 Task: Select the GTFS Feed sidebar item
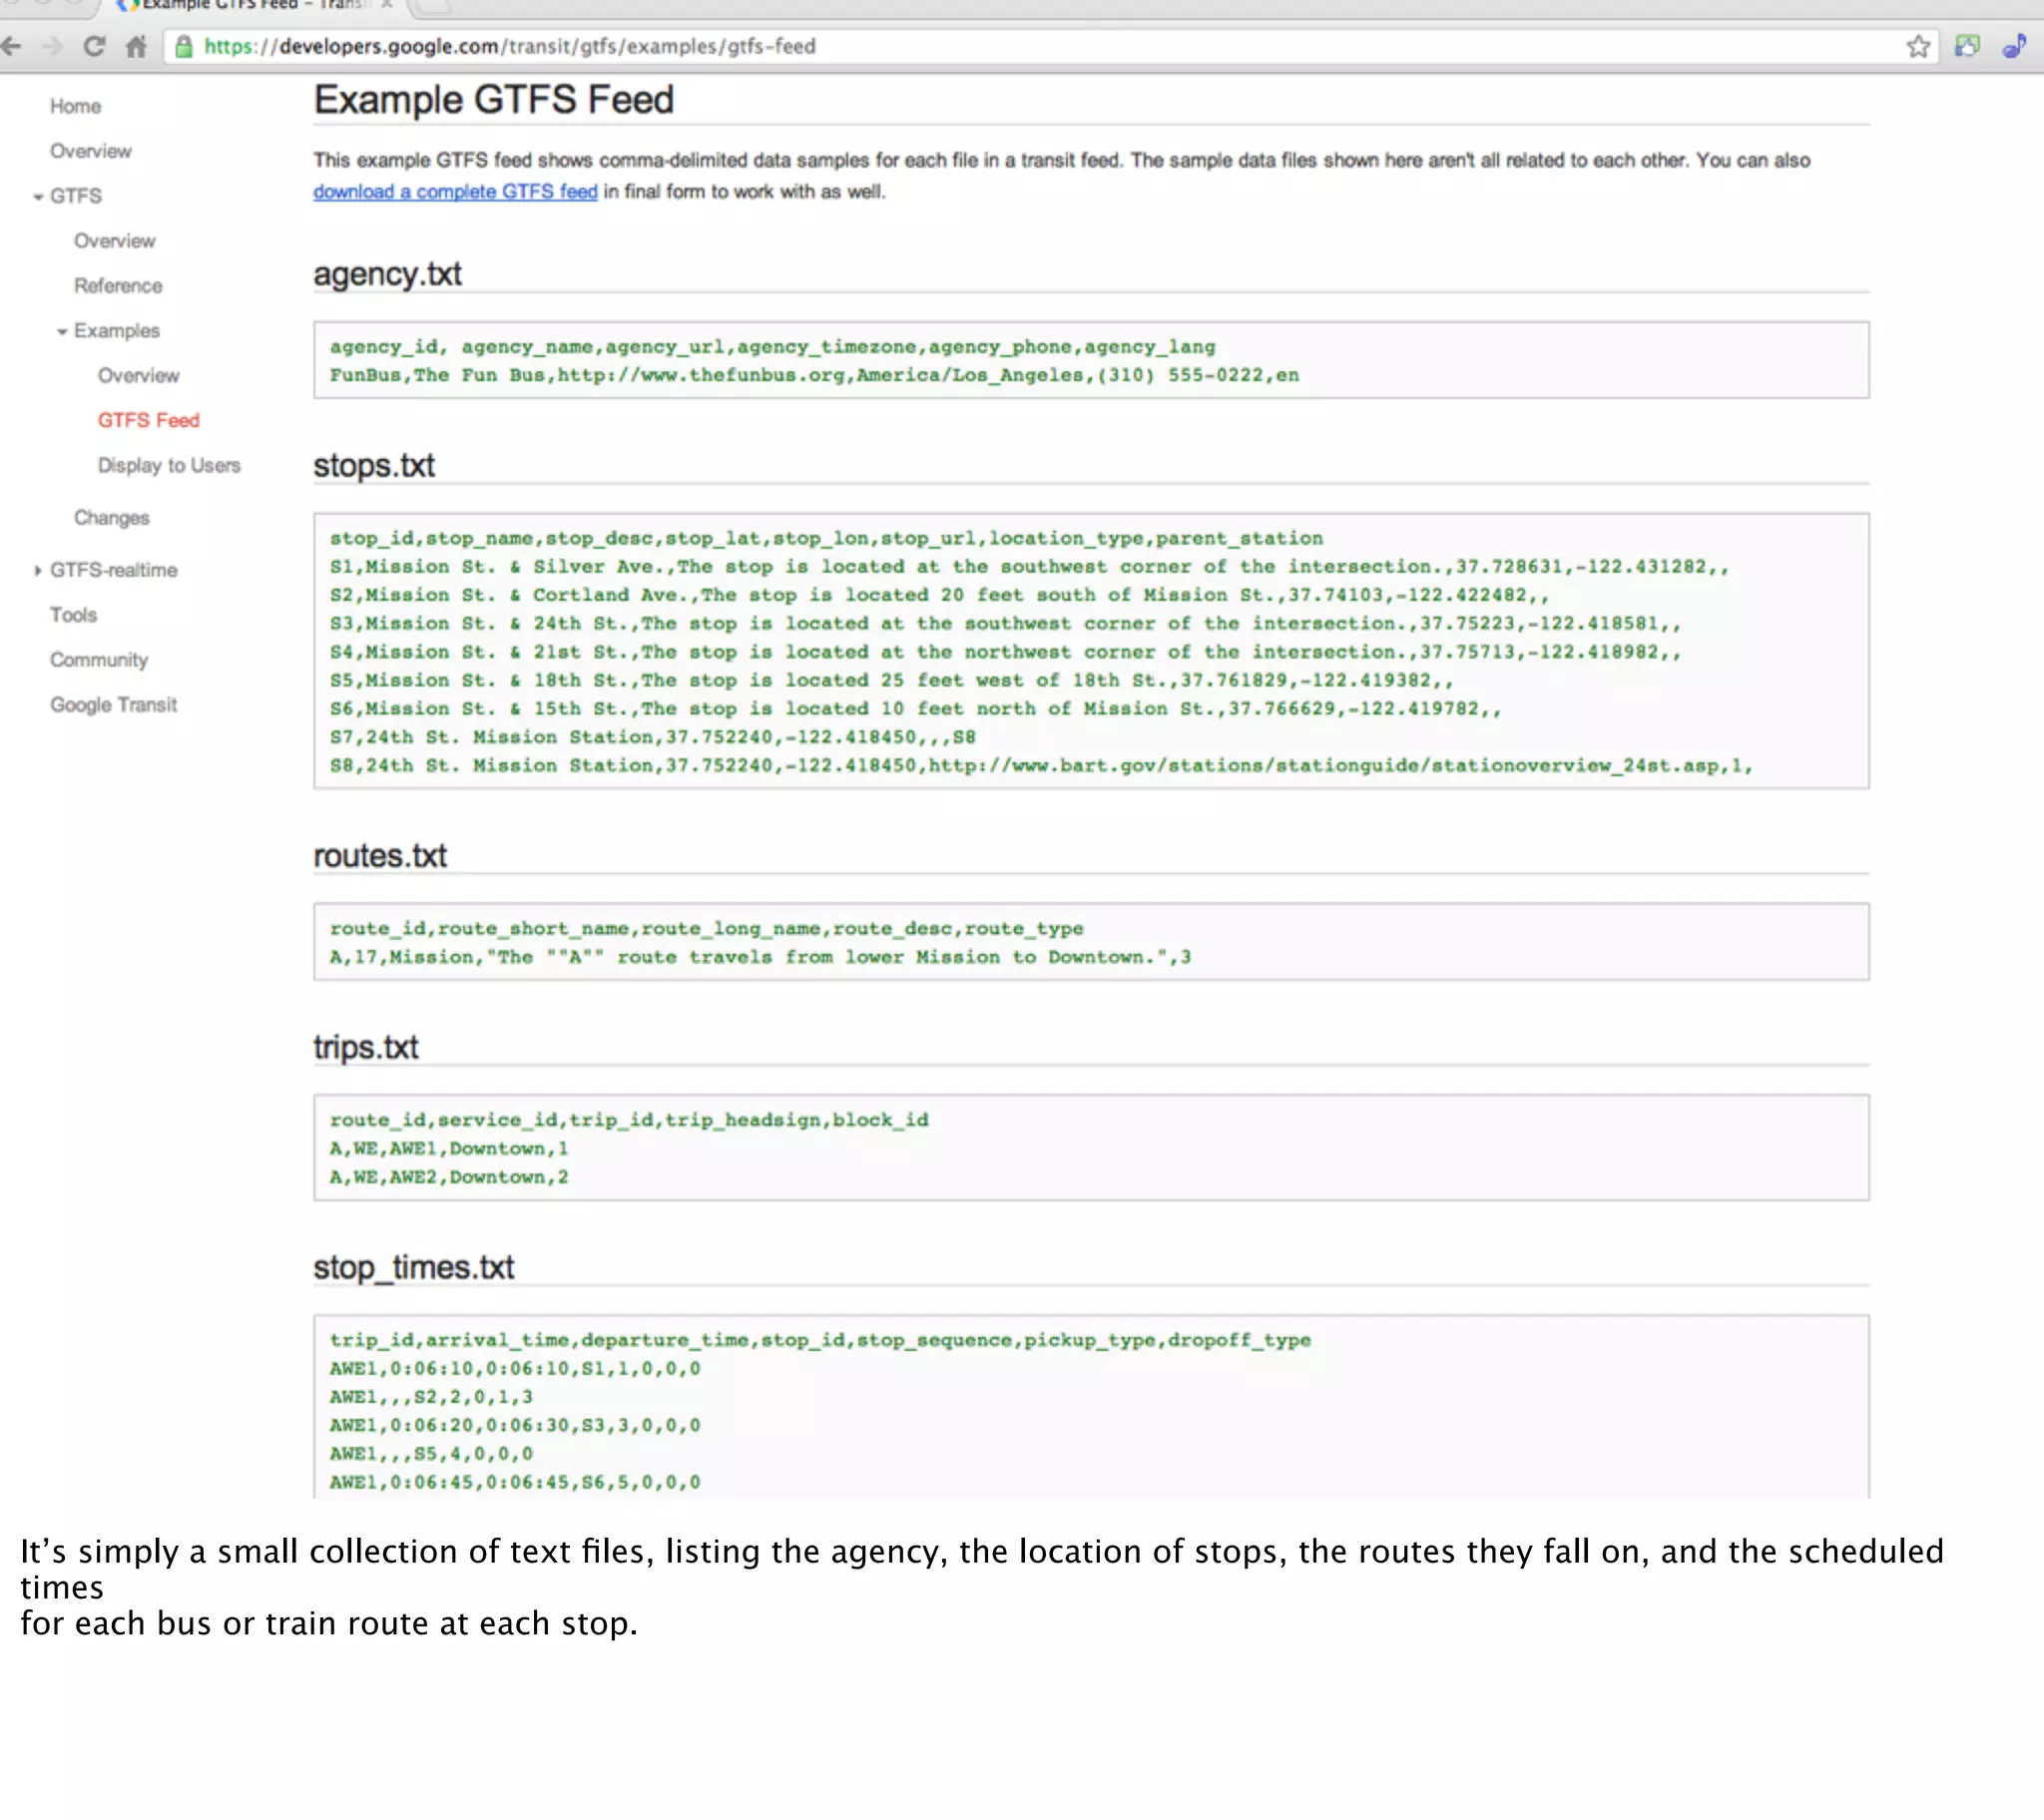coord(148,421)
